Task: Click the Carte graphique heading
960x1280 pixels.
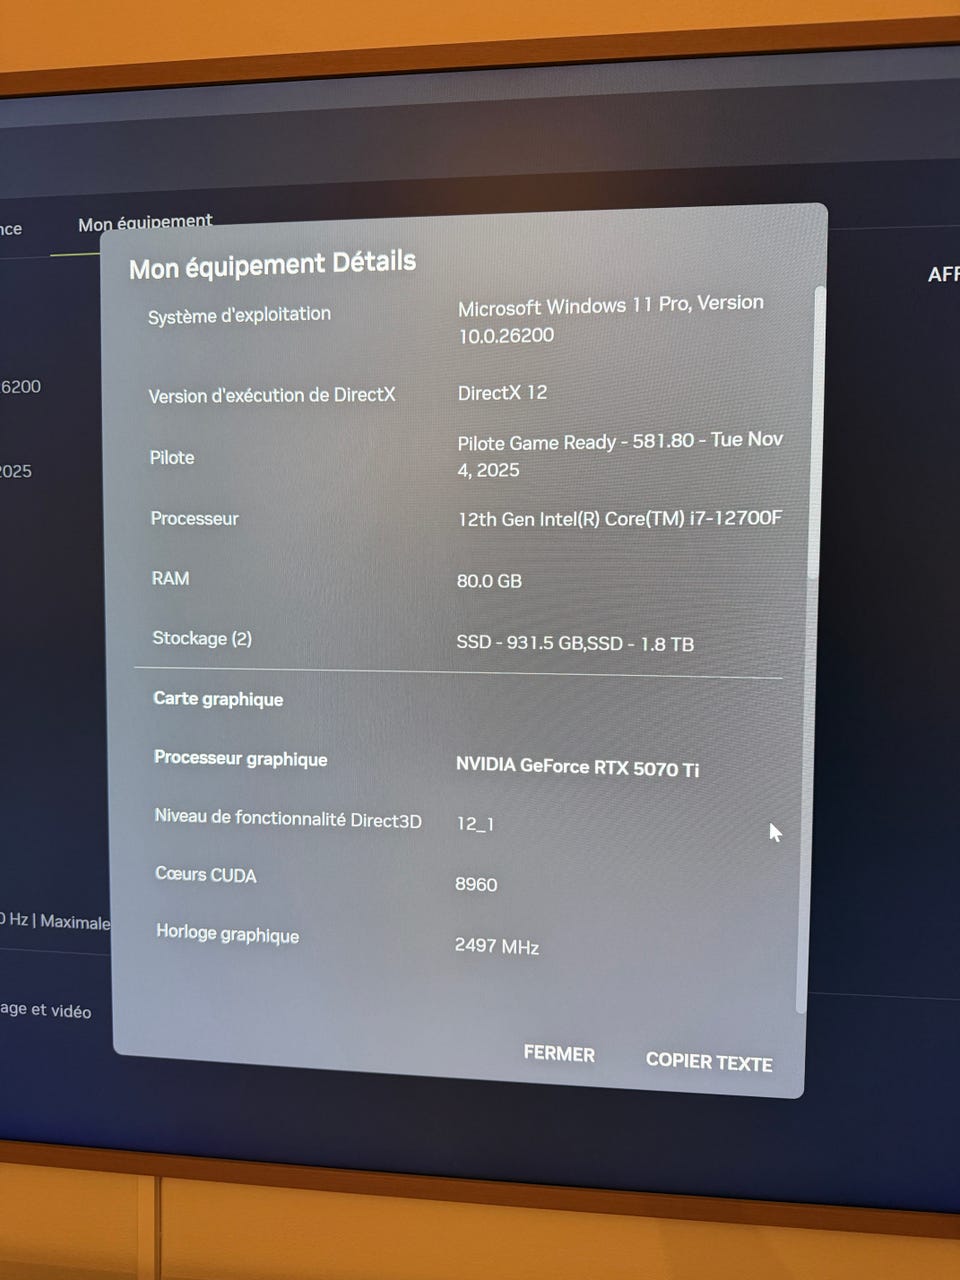Action: click(x=218, y=699)
